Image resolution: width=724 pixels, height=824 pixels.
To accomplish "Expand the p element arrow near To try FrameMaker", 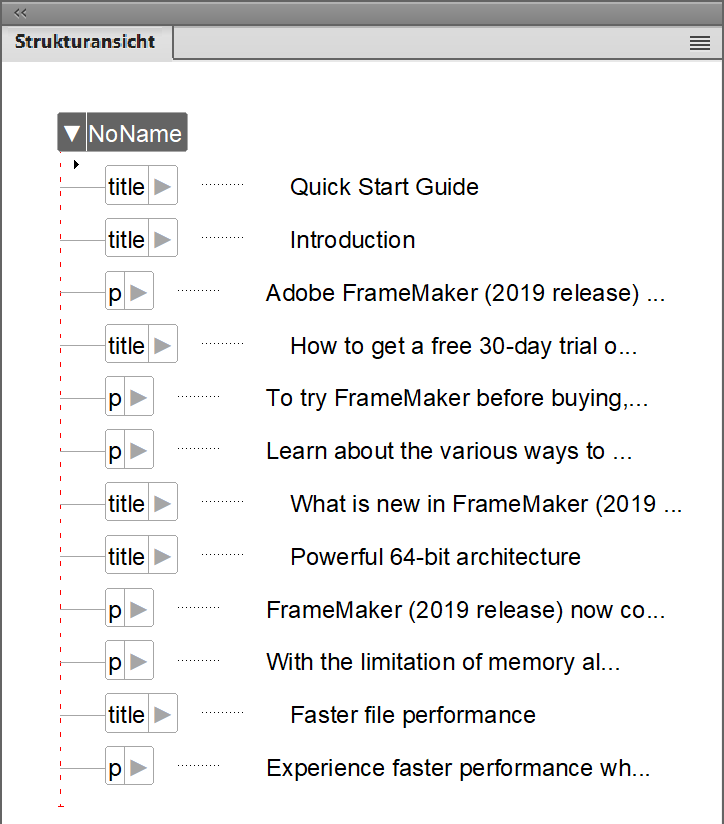I will point(138,396).
